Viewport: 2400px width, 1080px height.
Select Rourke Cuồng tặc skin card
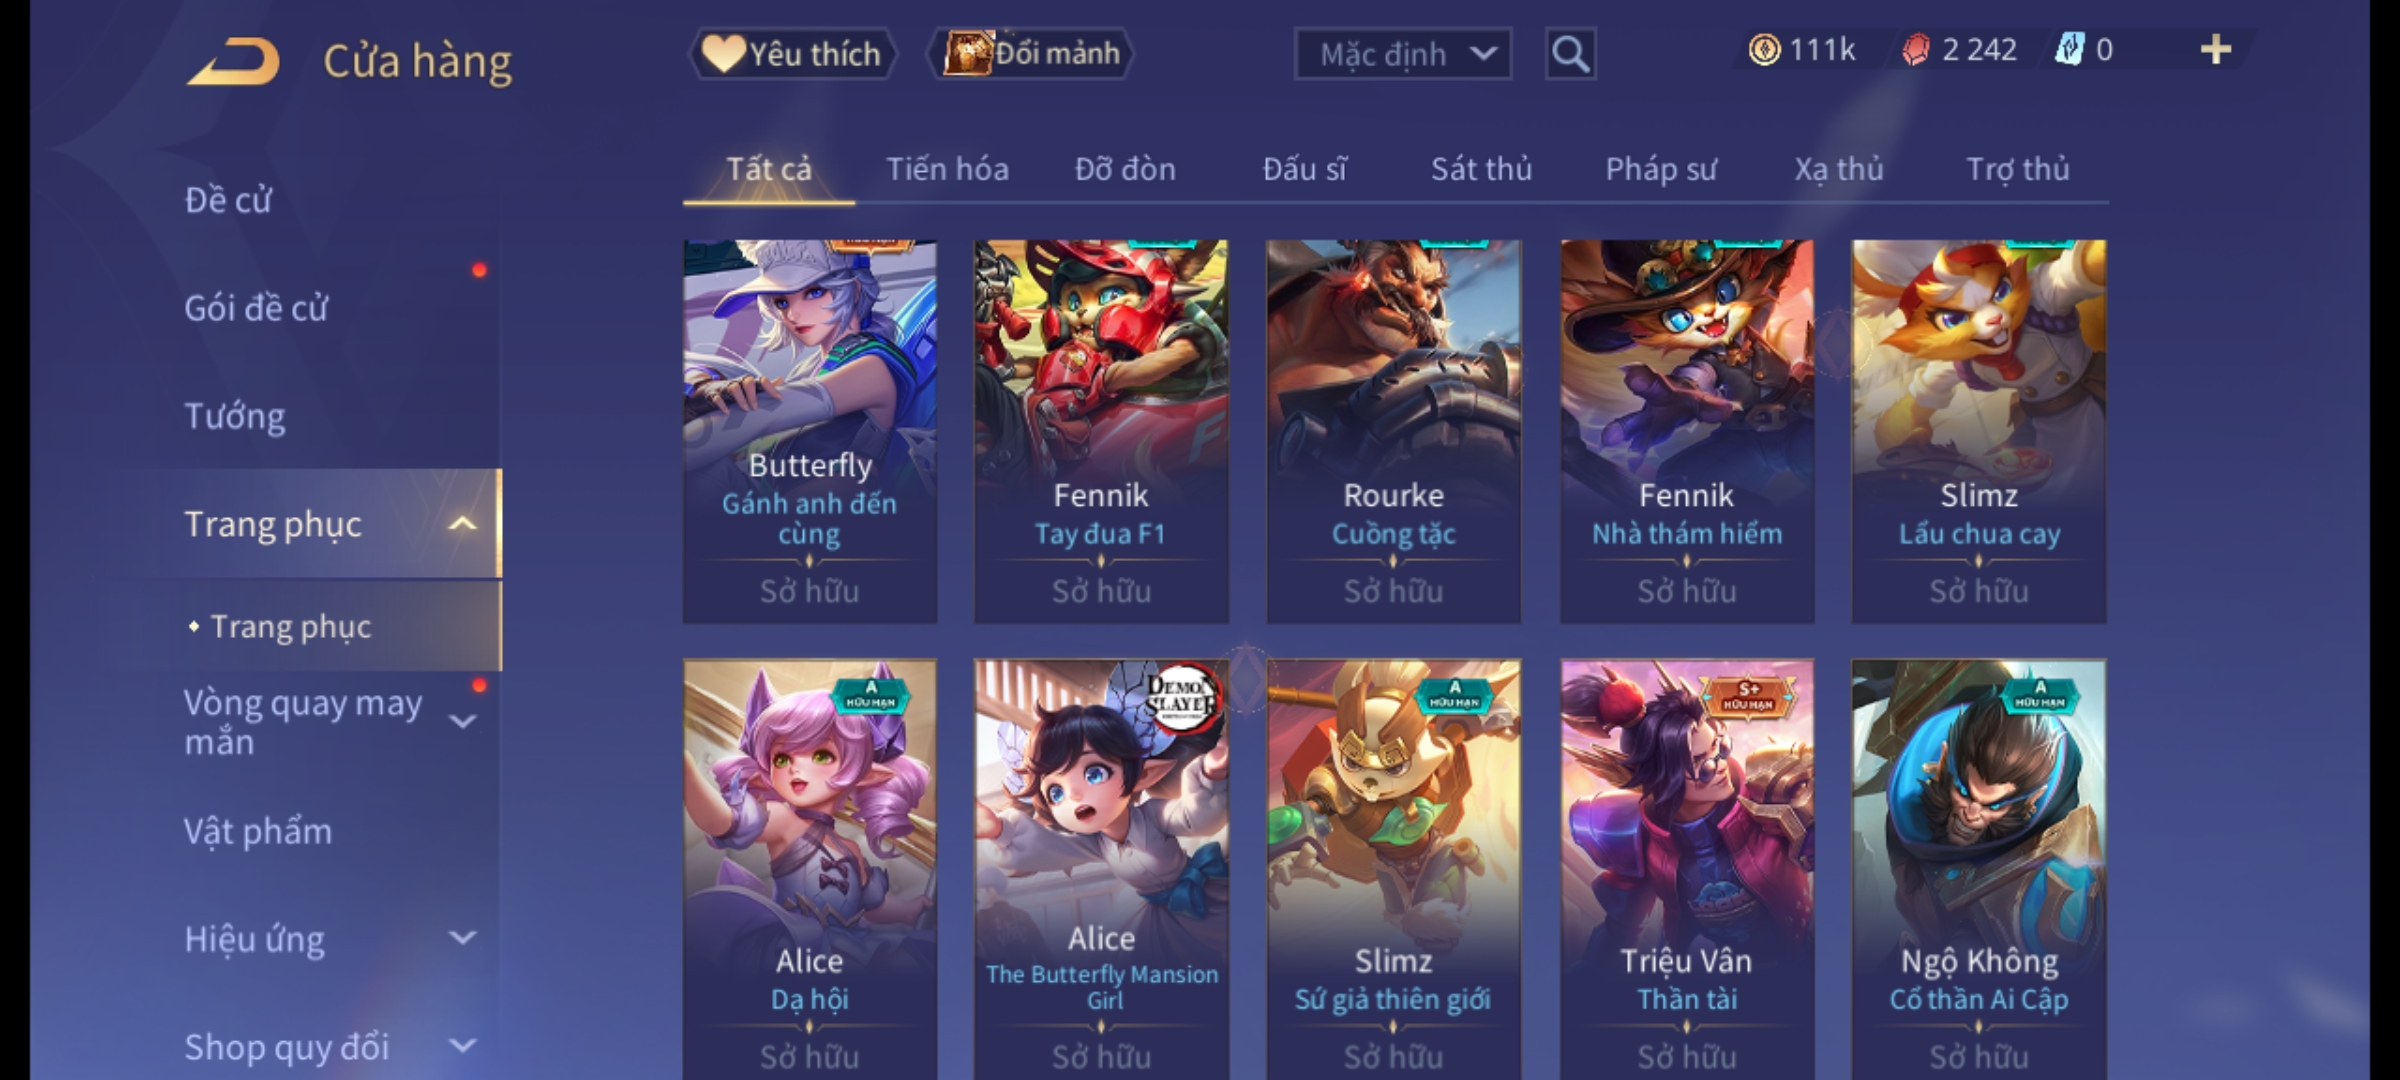point(1394,431)
